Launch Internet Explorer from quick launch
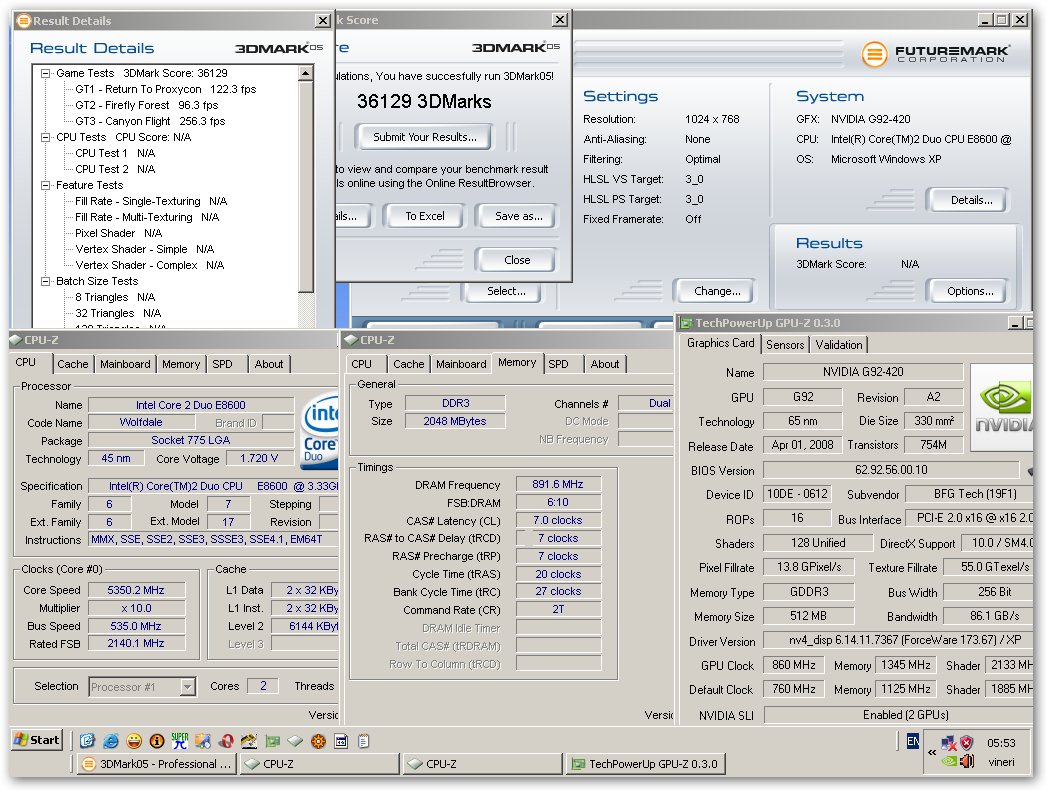 click(111, 741)
